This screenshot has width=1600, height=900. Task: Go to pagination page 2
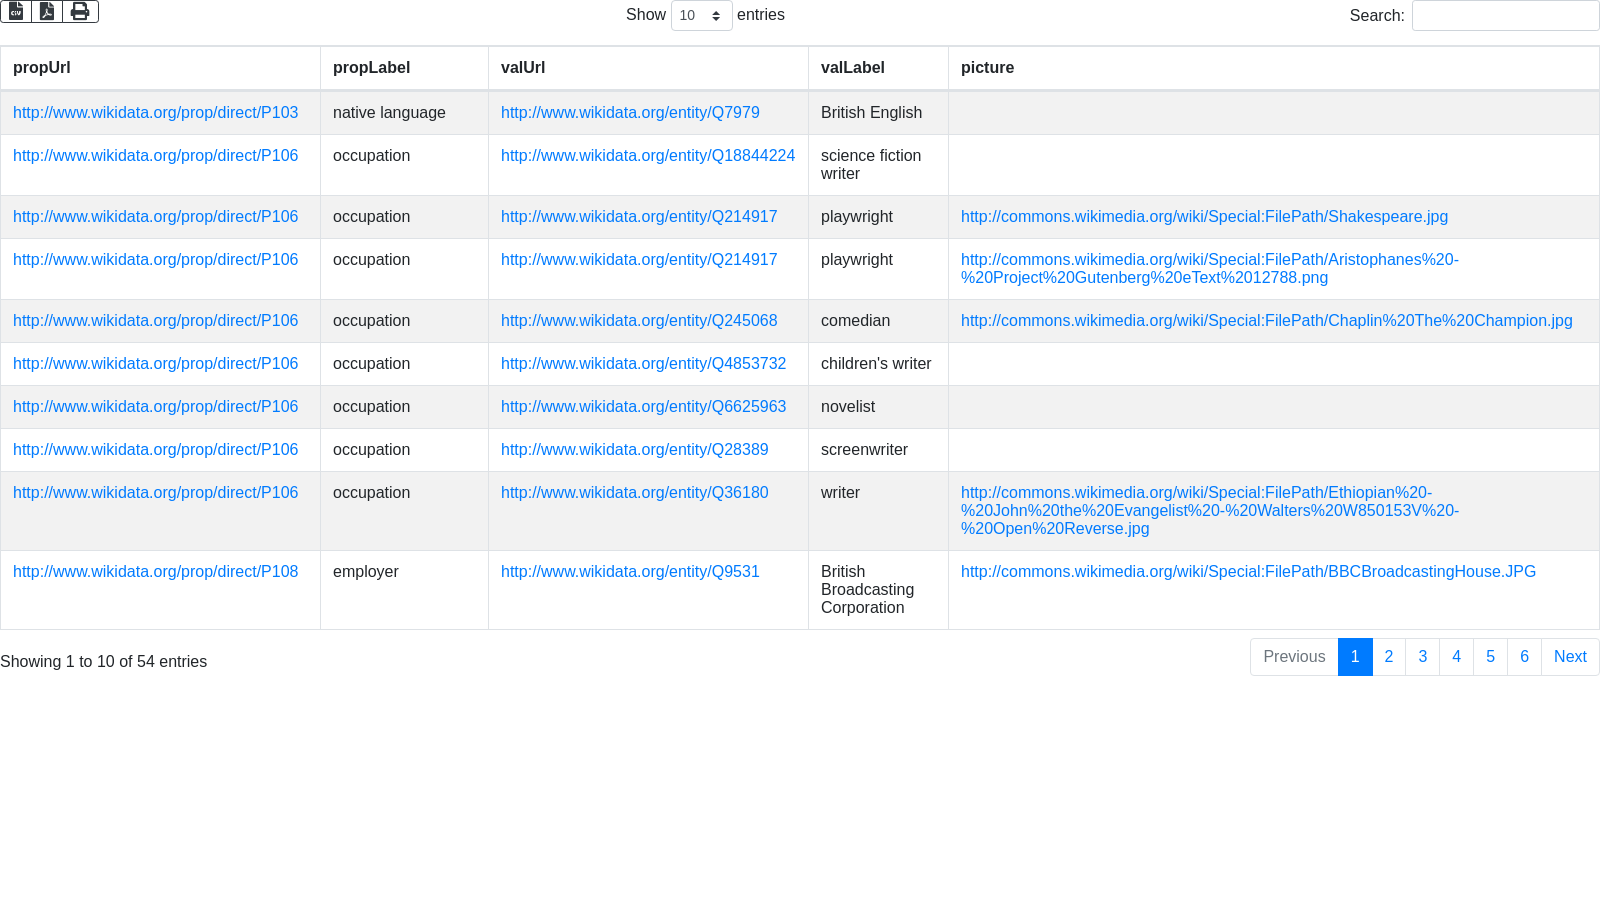point(1388,657)
